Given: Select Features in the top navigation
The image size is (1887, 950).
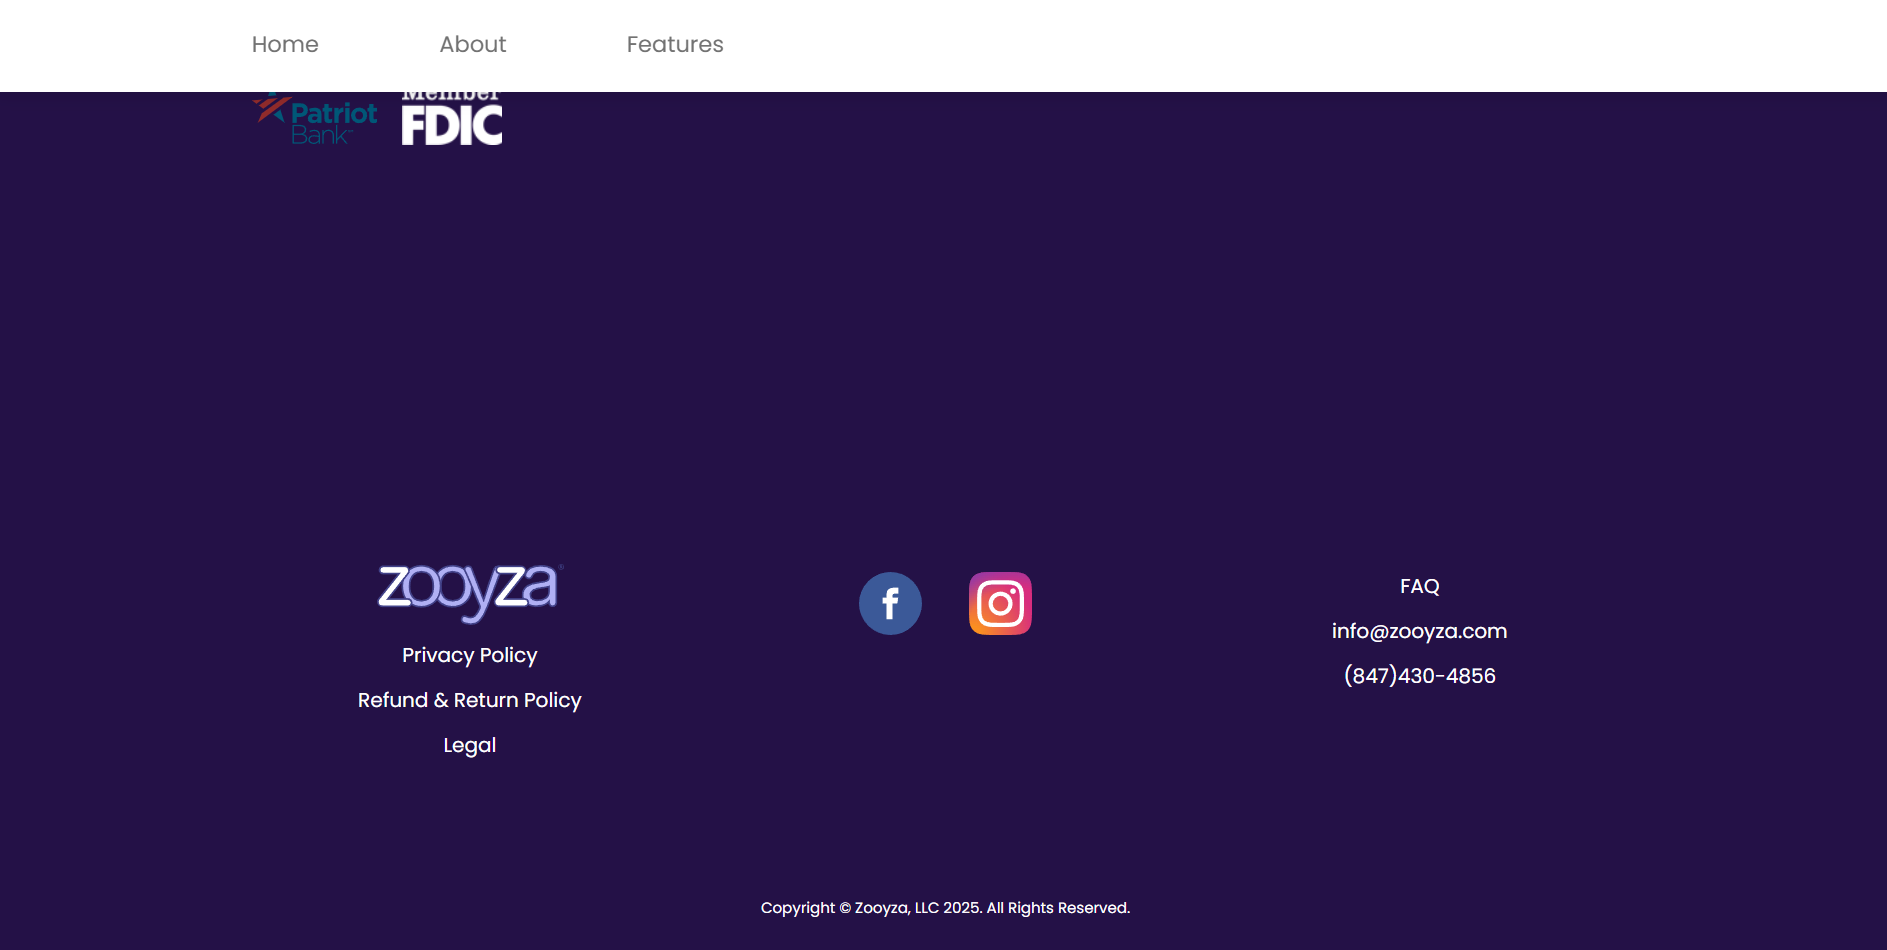Looking at the screenshot, I should [675, 44].
